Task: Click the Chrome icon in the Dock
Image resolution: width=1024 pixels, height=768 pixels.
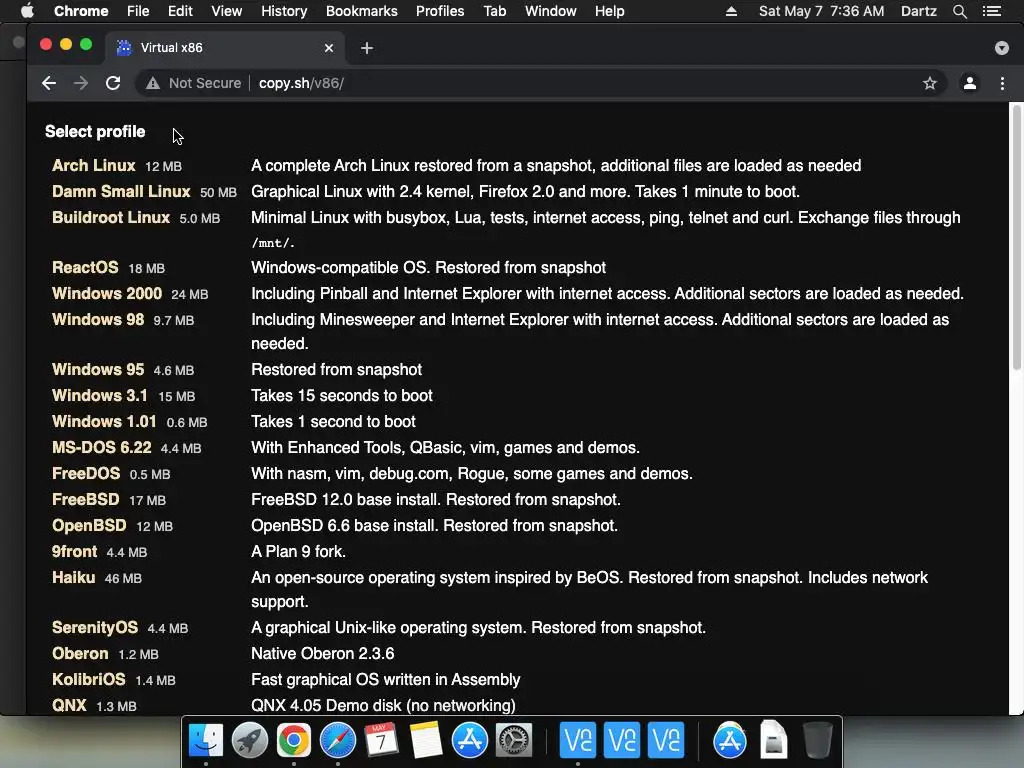Action: coord(294,741)
